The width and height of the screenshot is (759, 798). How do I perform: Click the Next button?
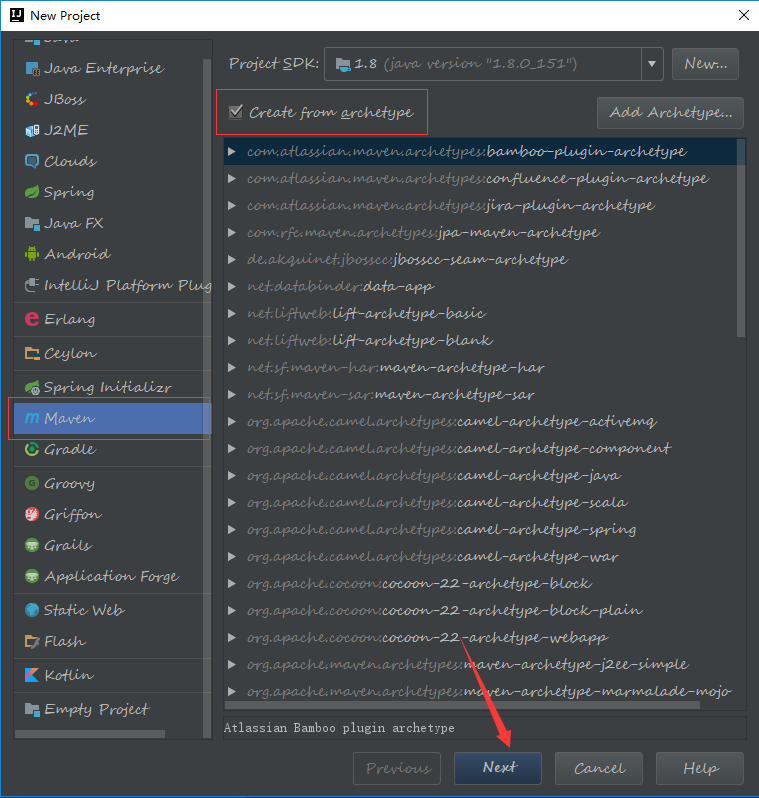pos(498,768)
